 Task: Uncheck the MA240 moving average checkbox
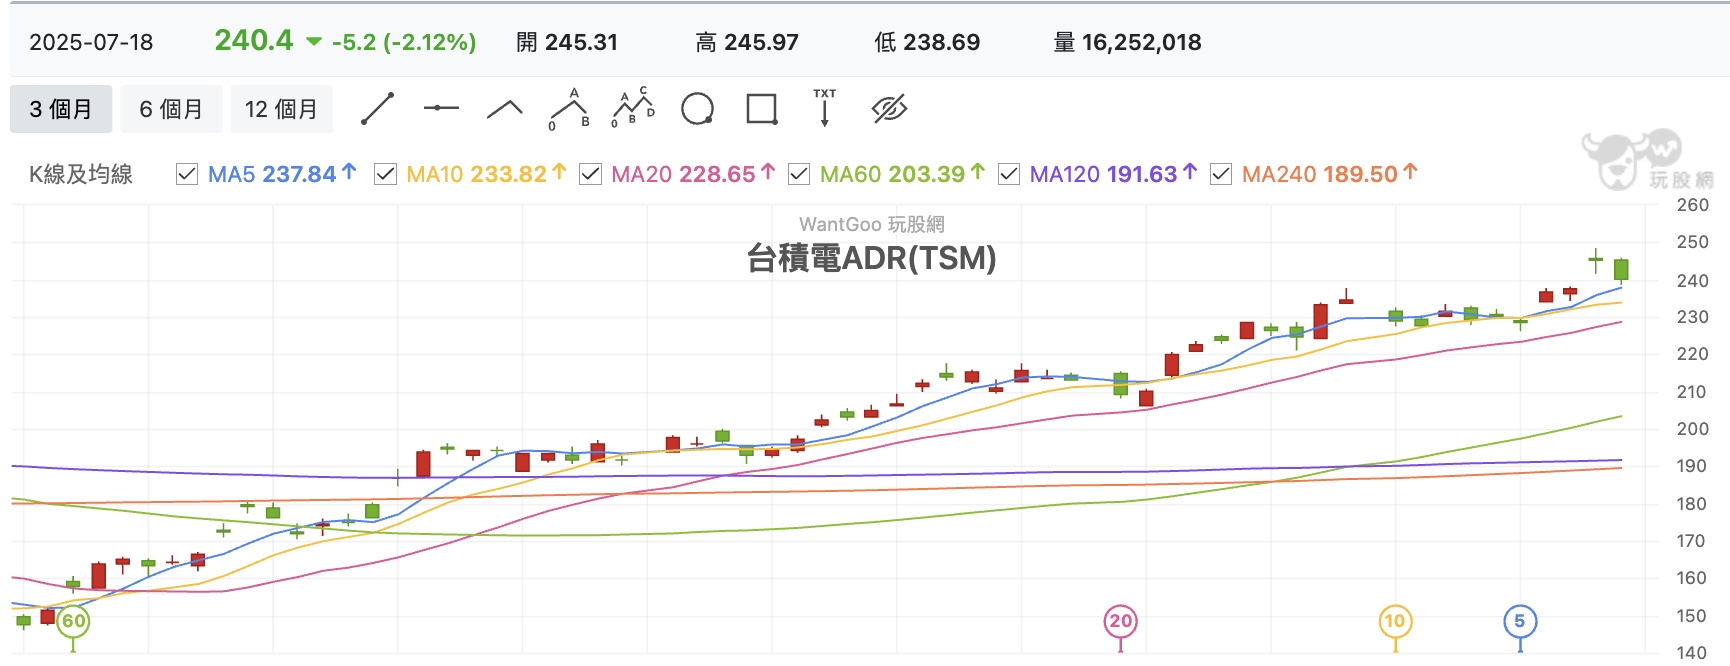1220,174
